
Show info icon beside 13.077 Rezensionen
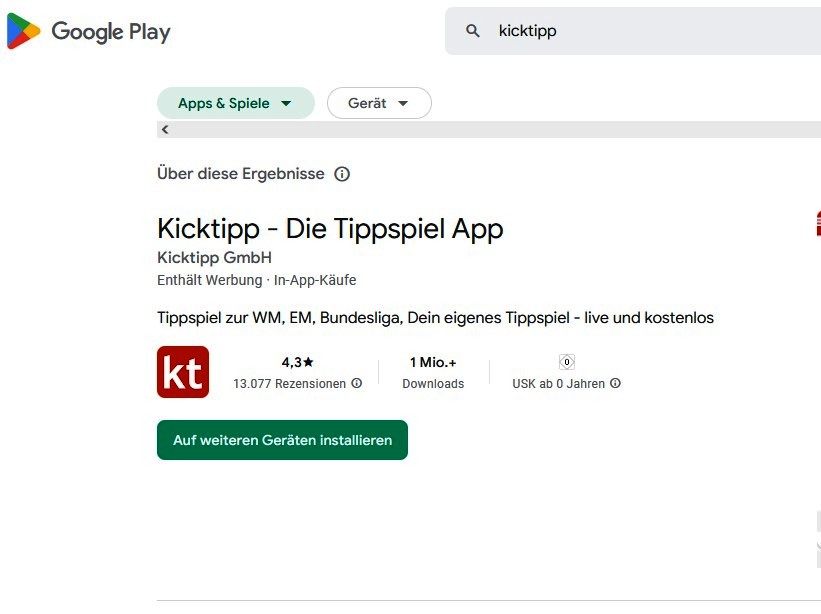point(357,383)
